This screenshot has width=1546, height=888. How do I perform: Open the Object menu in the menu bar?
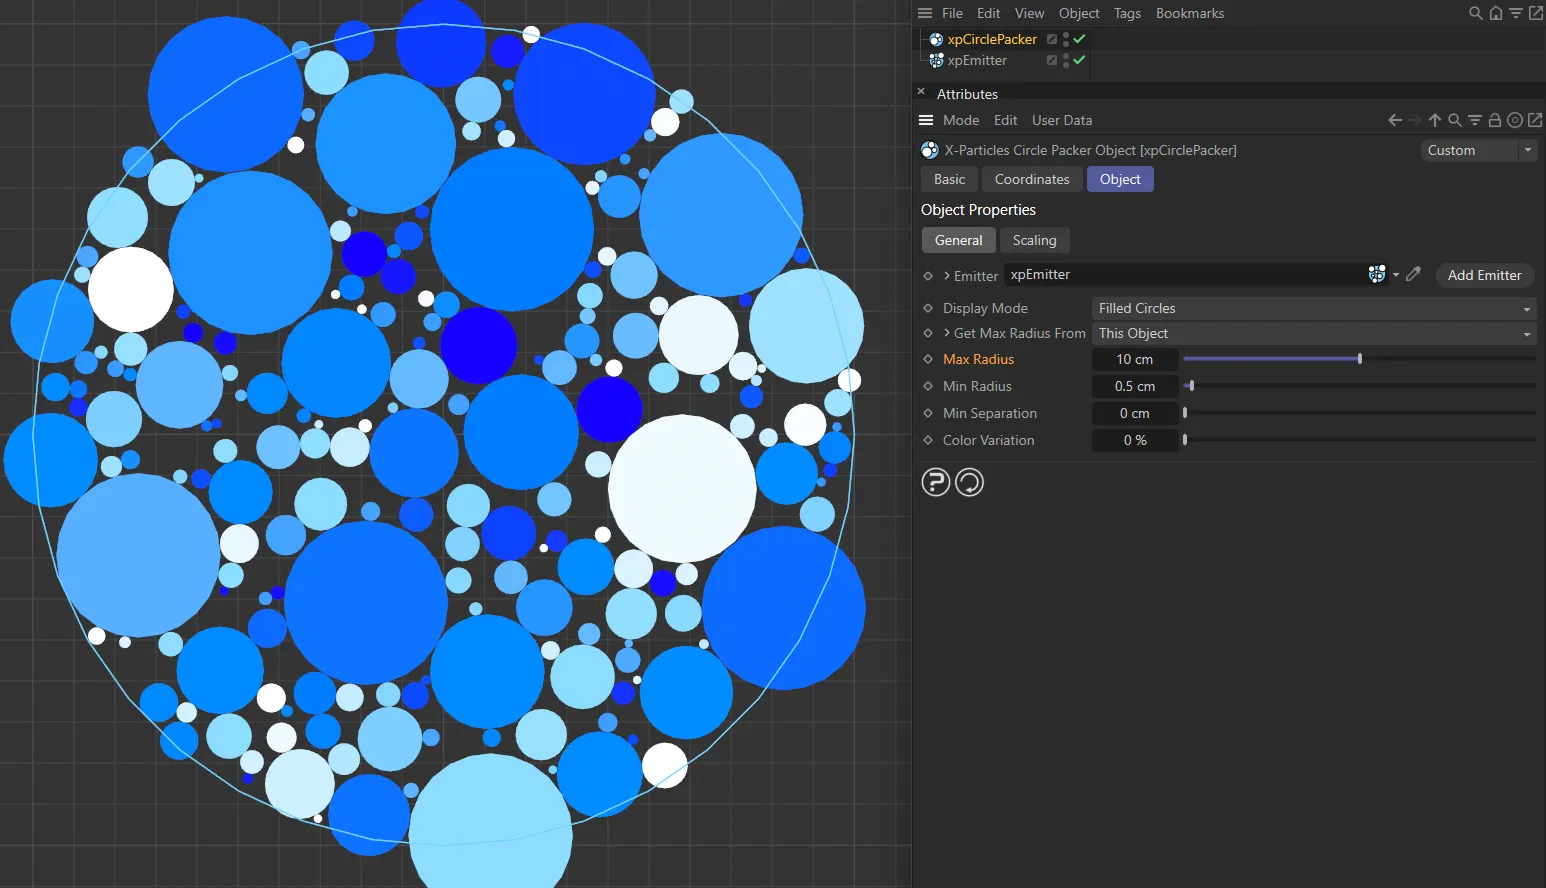(x=1079, y=13)
